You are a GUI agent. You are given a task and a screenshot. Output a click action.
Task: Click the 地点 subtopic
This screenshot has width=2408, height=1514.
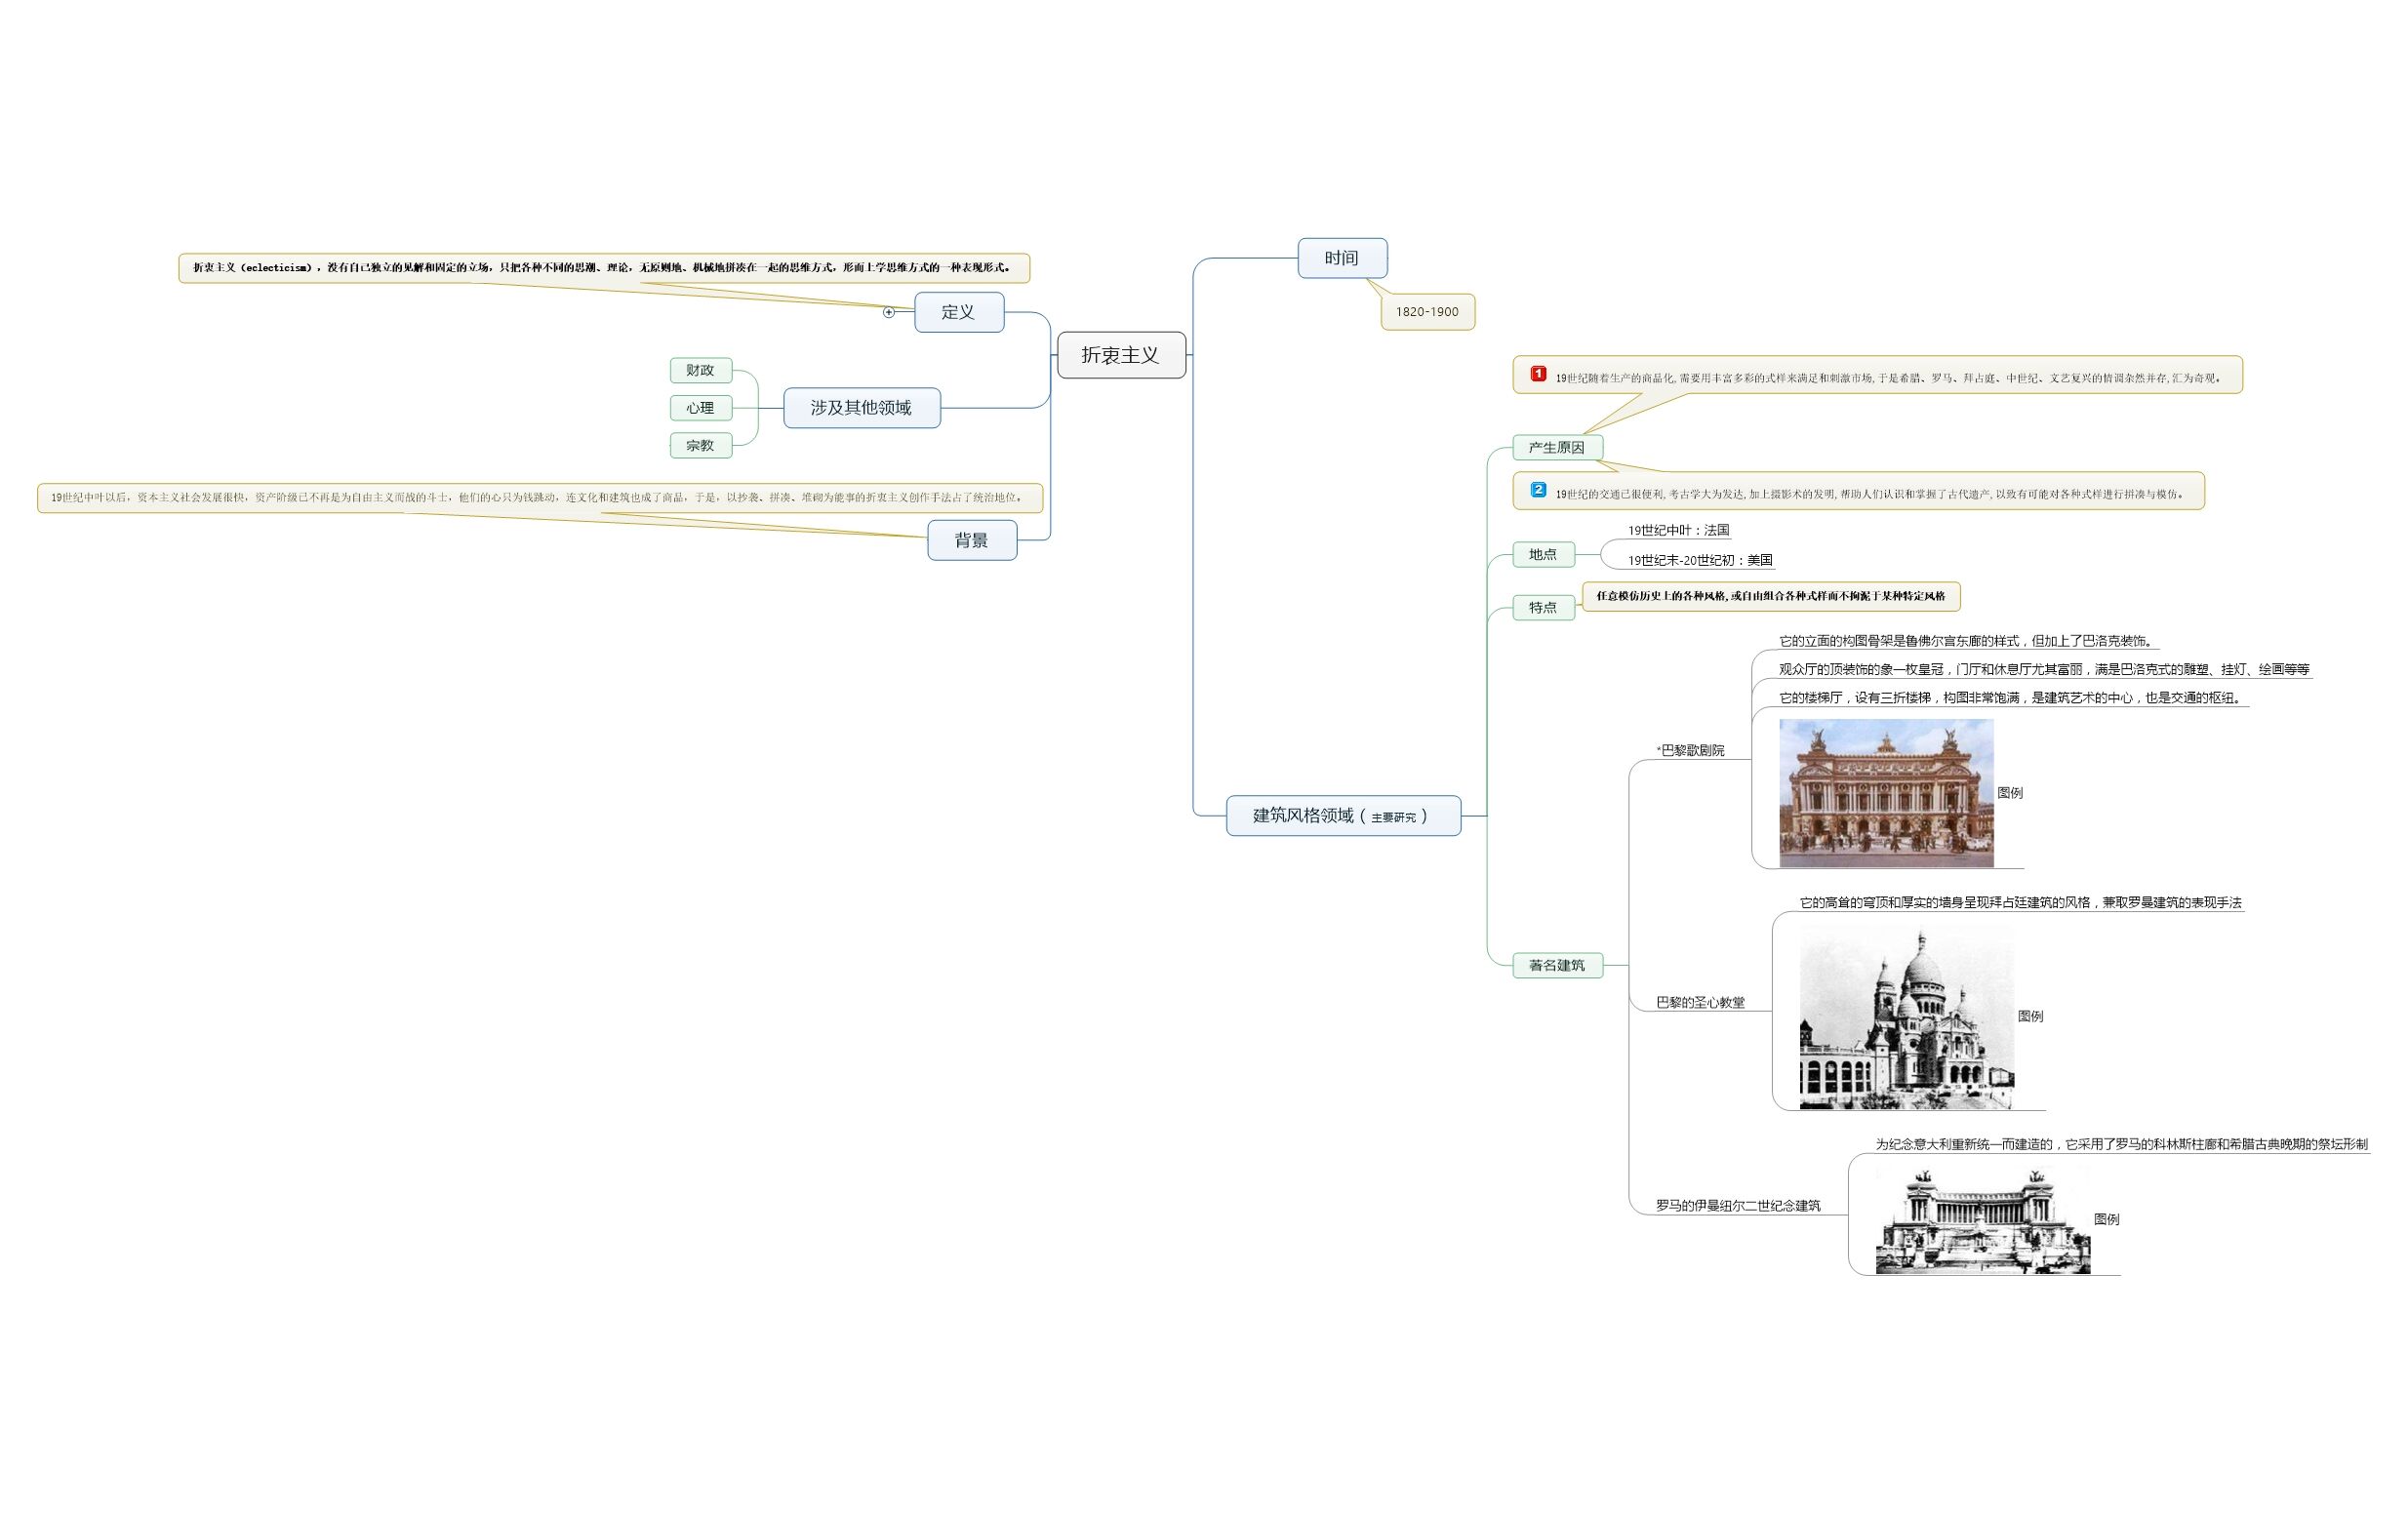point(1542,554)
